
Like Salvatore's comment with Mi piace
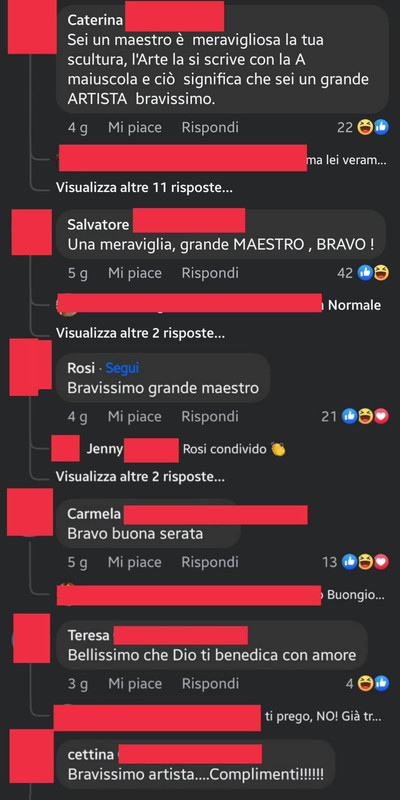[135, 273]
